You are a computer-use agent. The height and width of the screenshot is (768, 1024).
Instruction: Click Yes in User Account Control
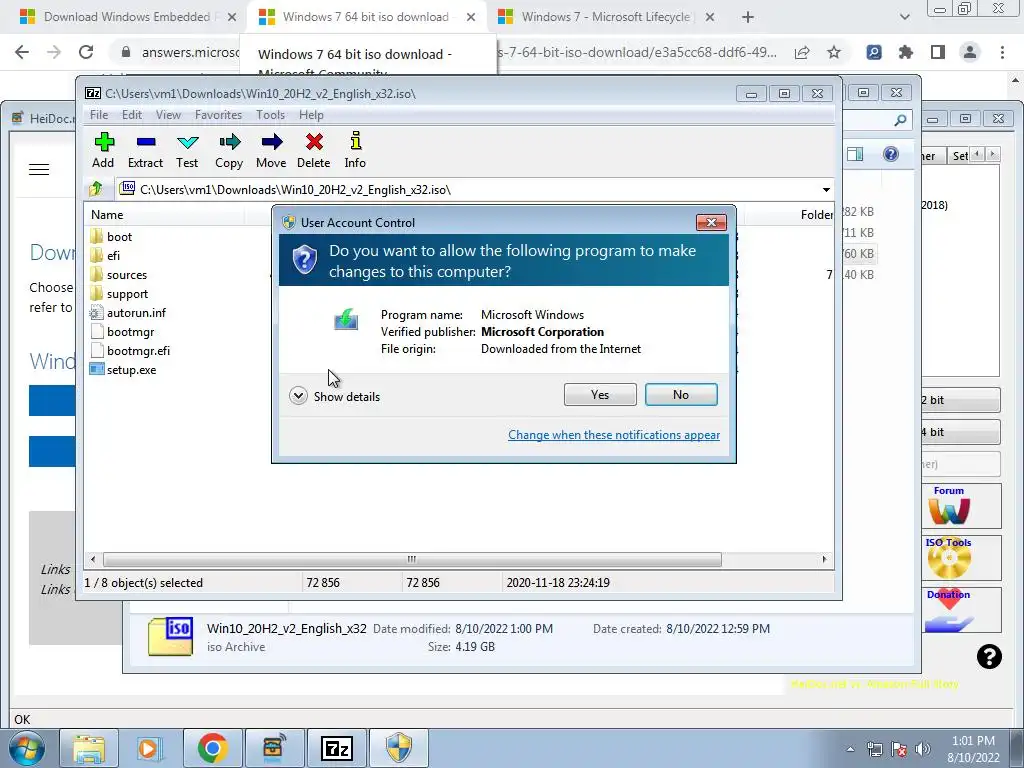pos(600,394)
